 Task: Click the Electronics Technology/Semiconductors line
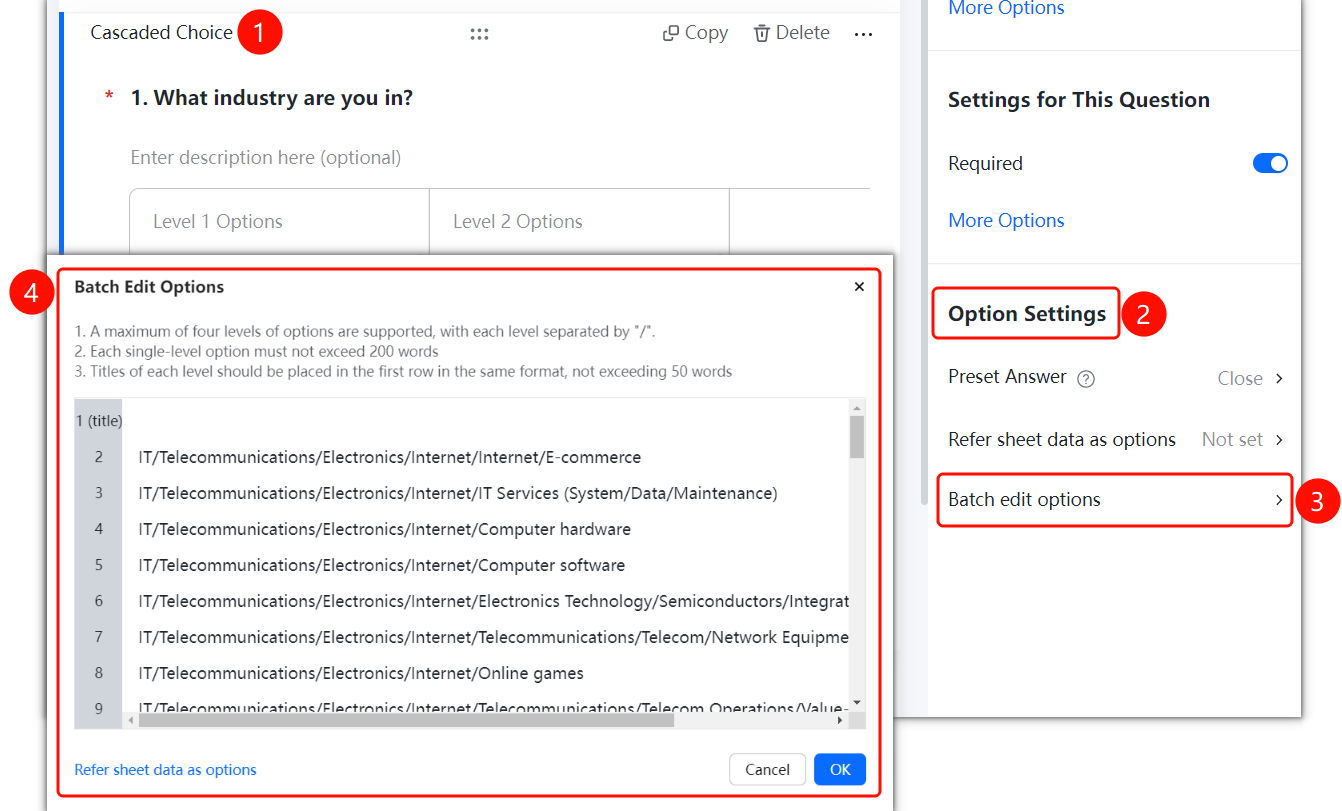click(x=494, y=601)
